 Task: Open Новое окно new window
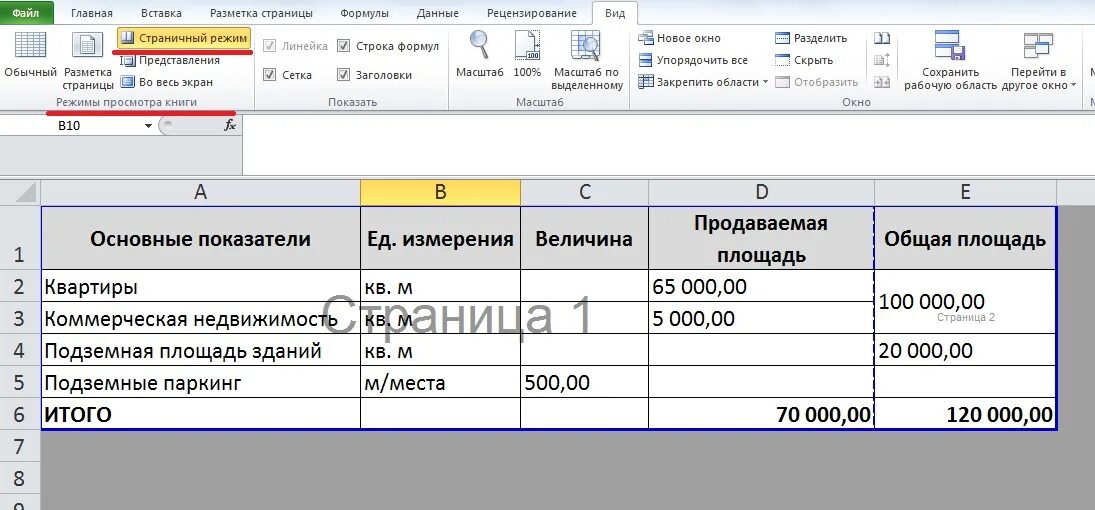679,38
